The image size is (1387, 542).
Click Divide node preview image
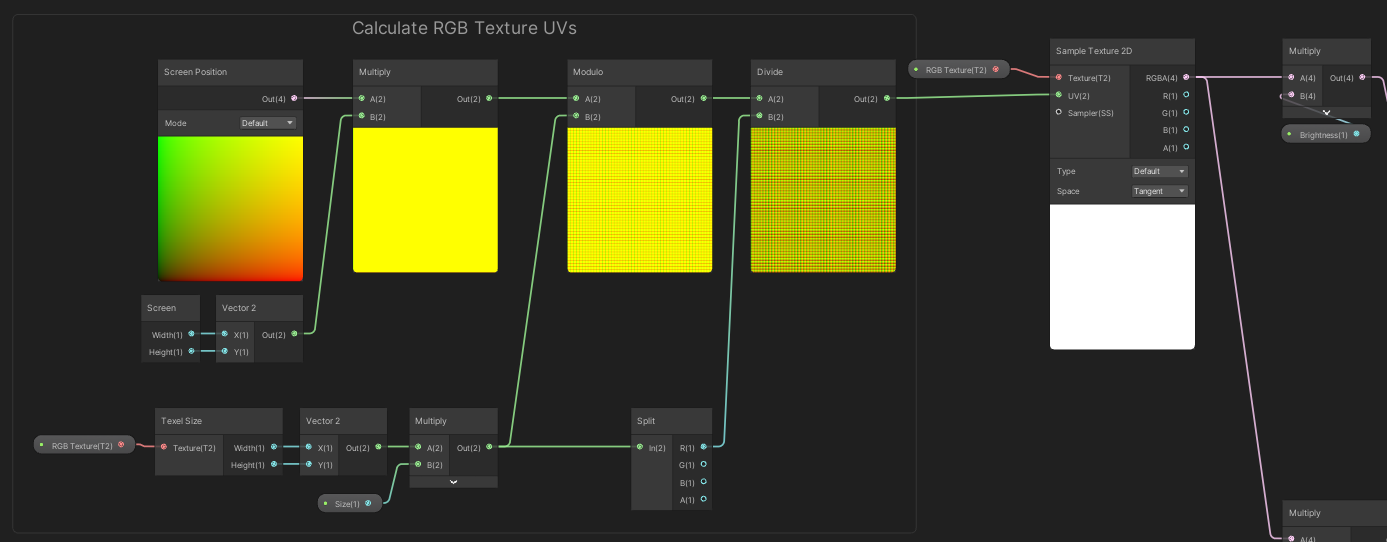coord(823,200)
